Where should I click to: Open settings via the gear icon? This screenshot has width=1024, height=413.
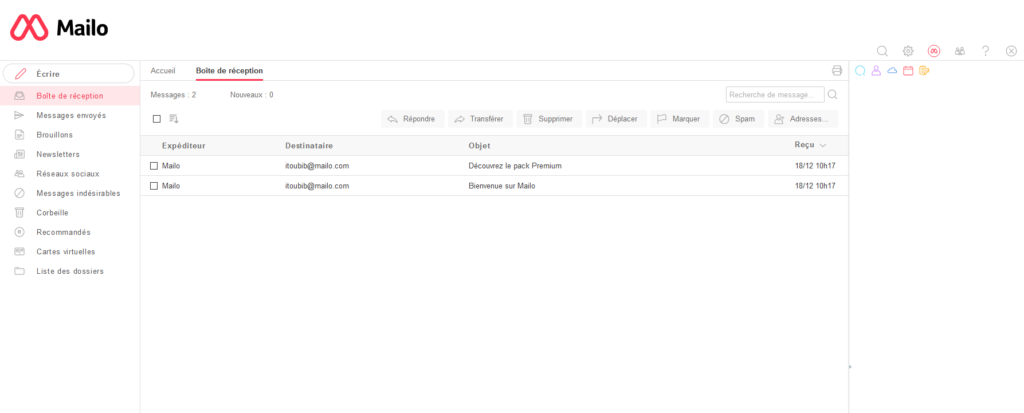tap(908, 51)
